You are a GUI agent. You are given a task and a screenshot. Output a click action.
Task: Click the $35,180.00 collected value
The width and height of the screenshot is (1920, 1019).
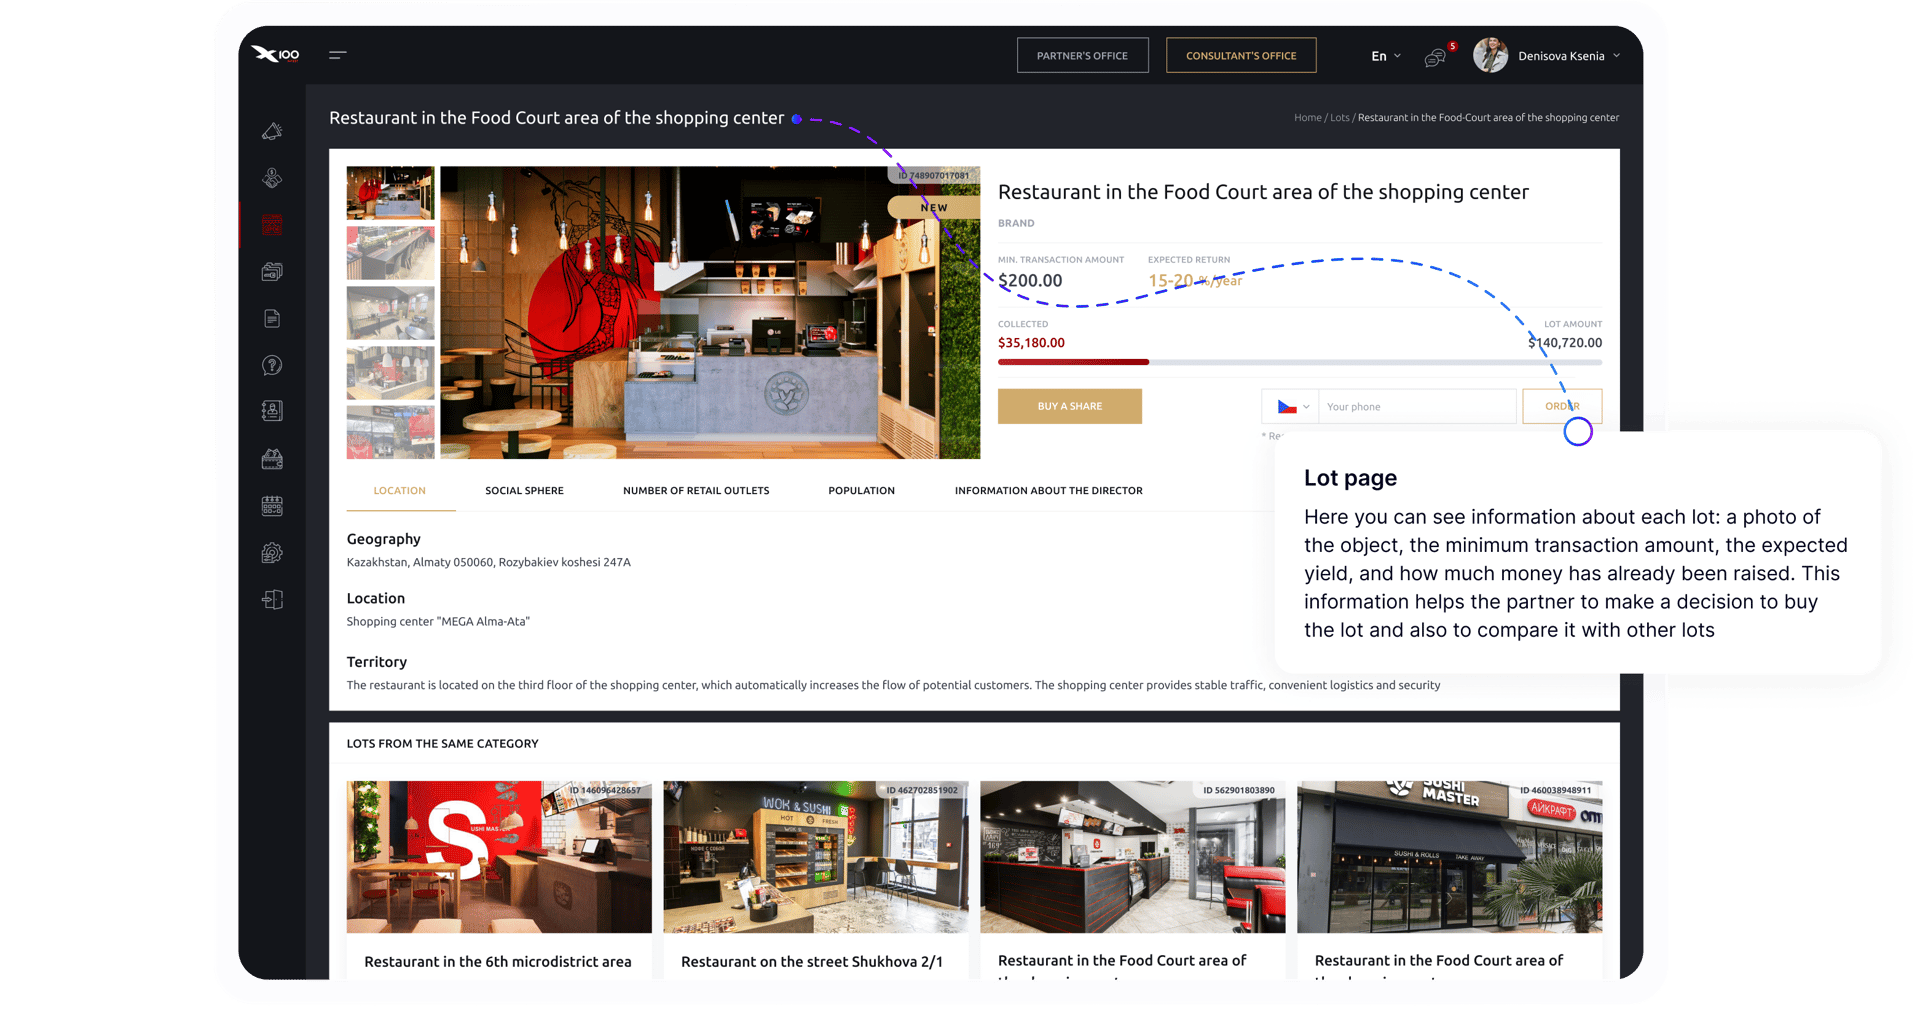tap(1031, 343)
